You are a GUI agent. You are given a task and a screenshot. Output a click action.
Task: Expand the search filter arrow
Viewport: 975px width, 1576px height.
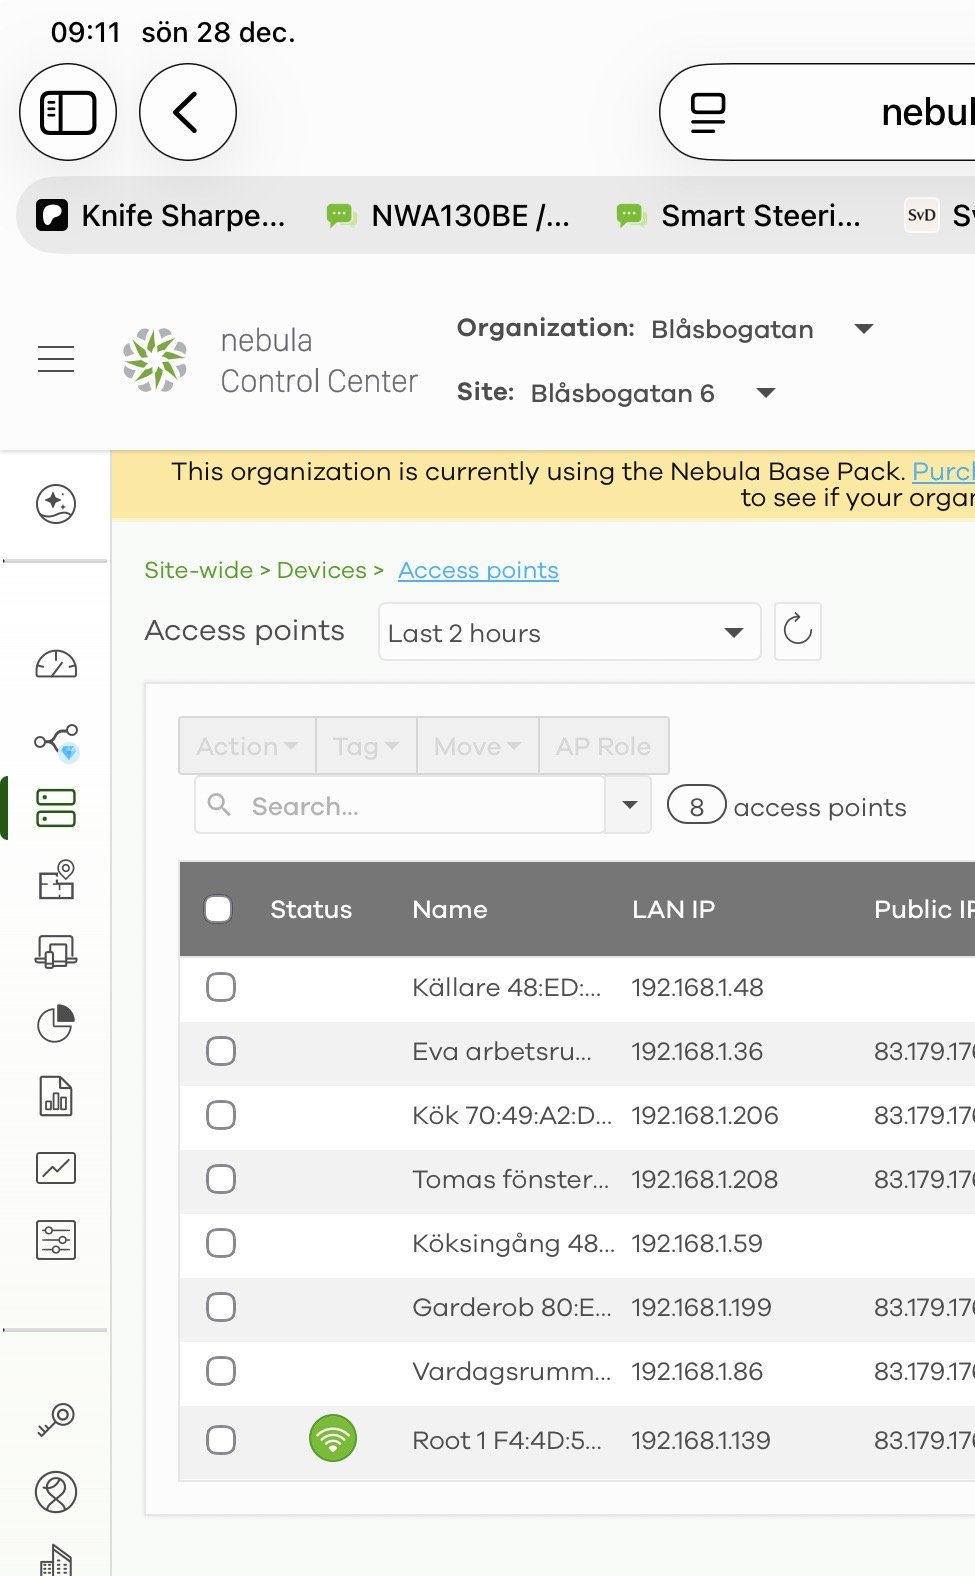[x=629, y=805]
